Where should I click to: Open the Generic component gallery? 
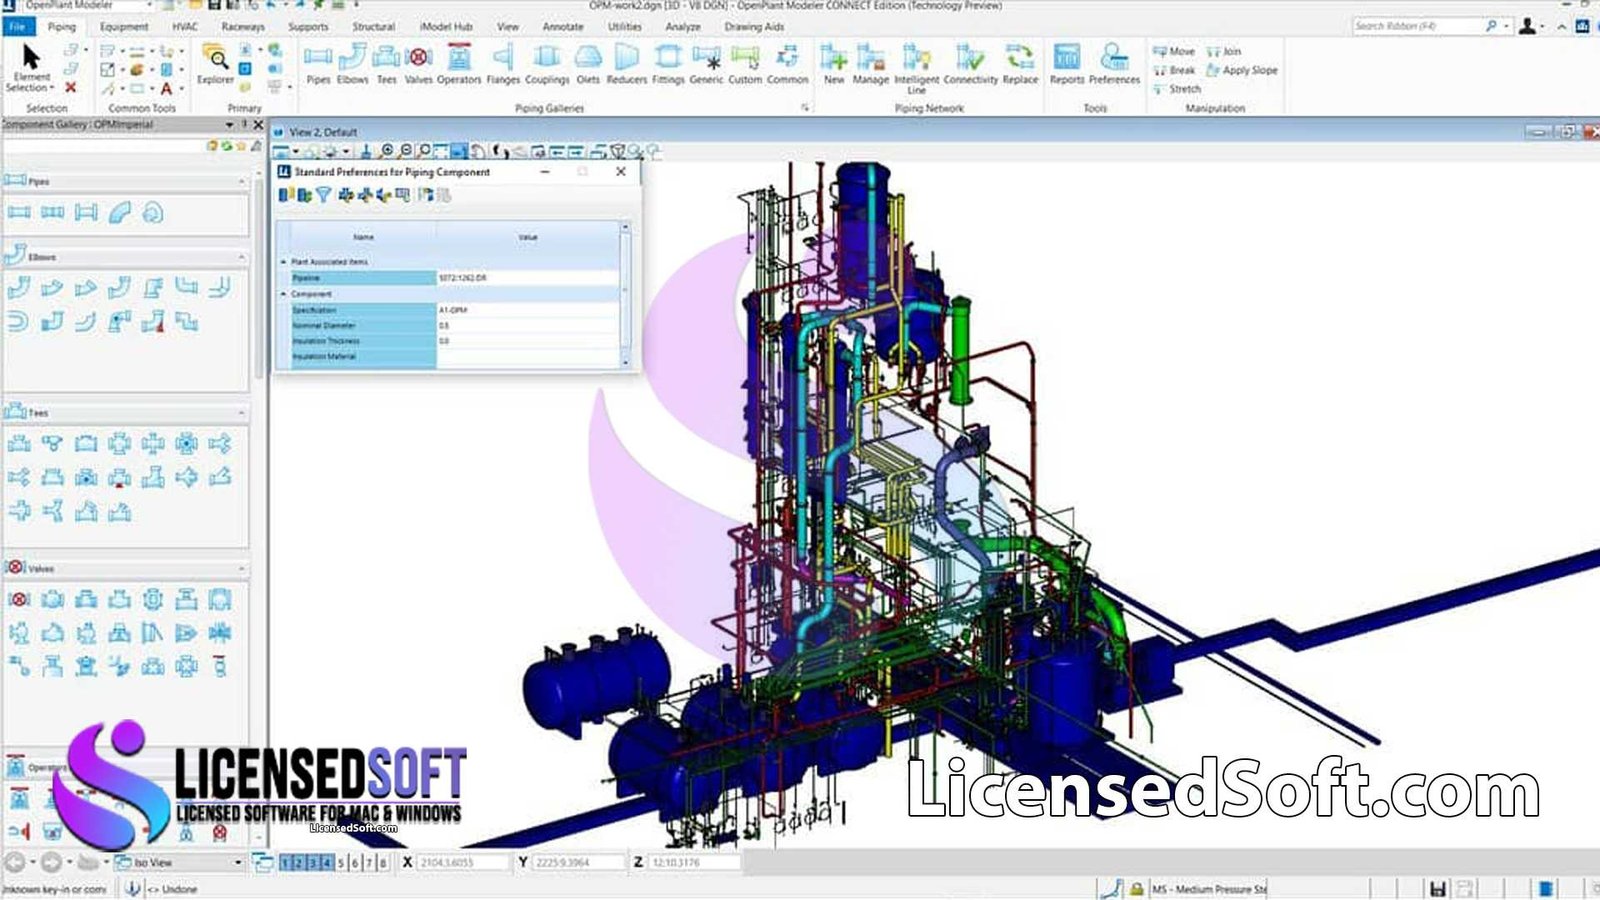point(706,64)
